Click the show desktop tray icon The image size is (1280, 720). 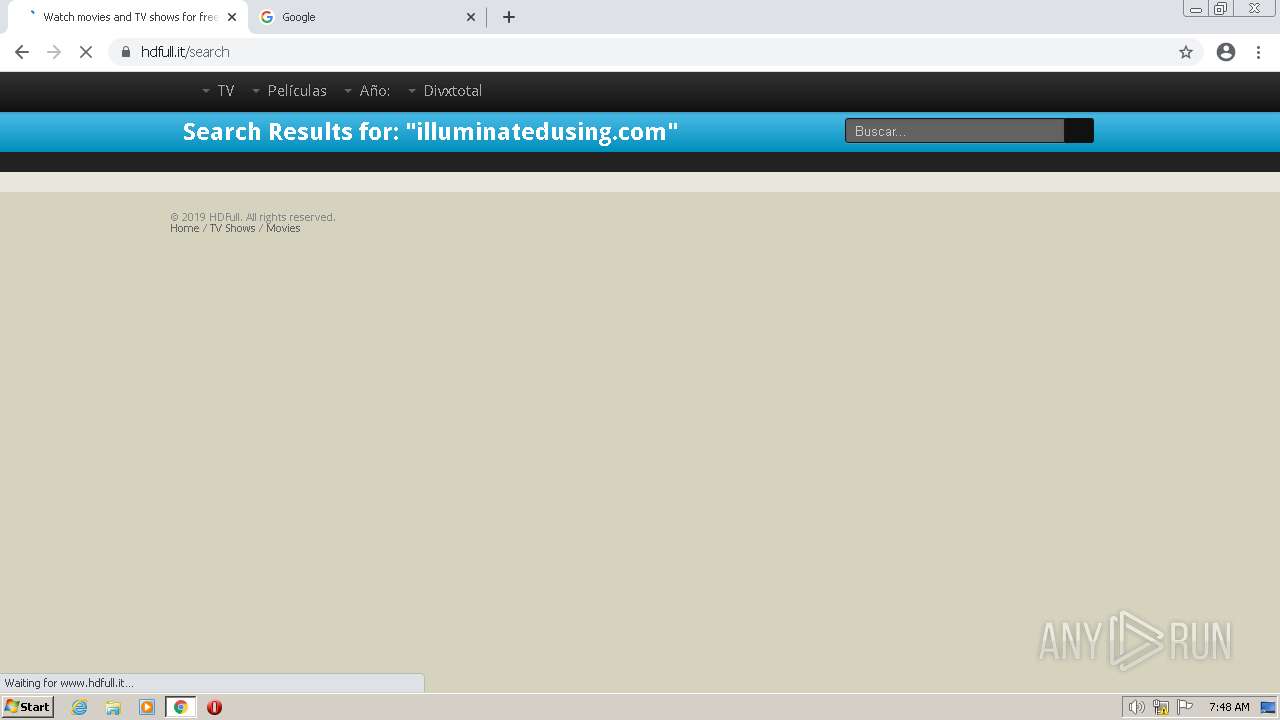tap(1268, 707)
